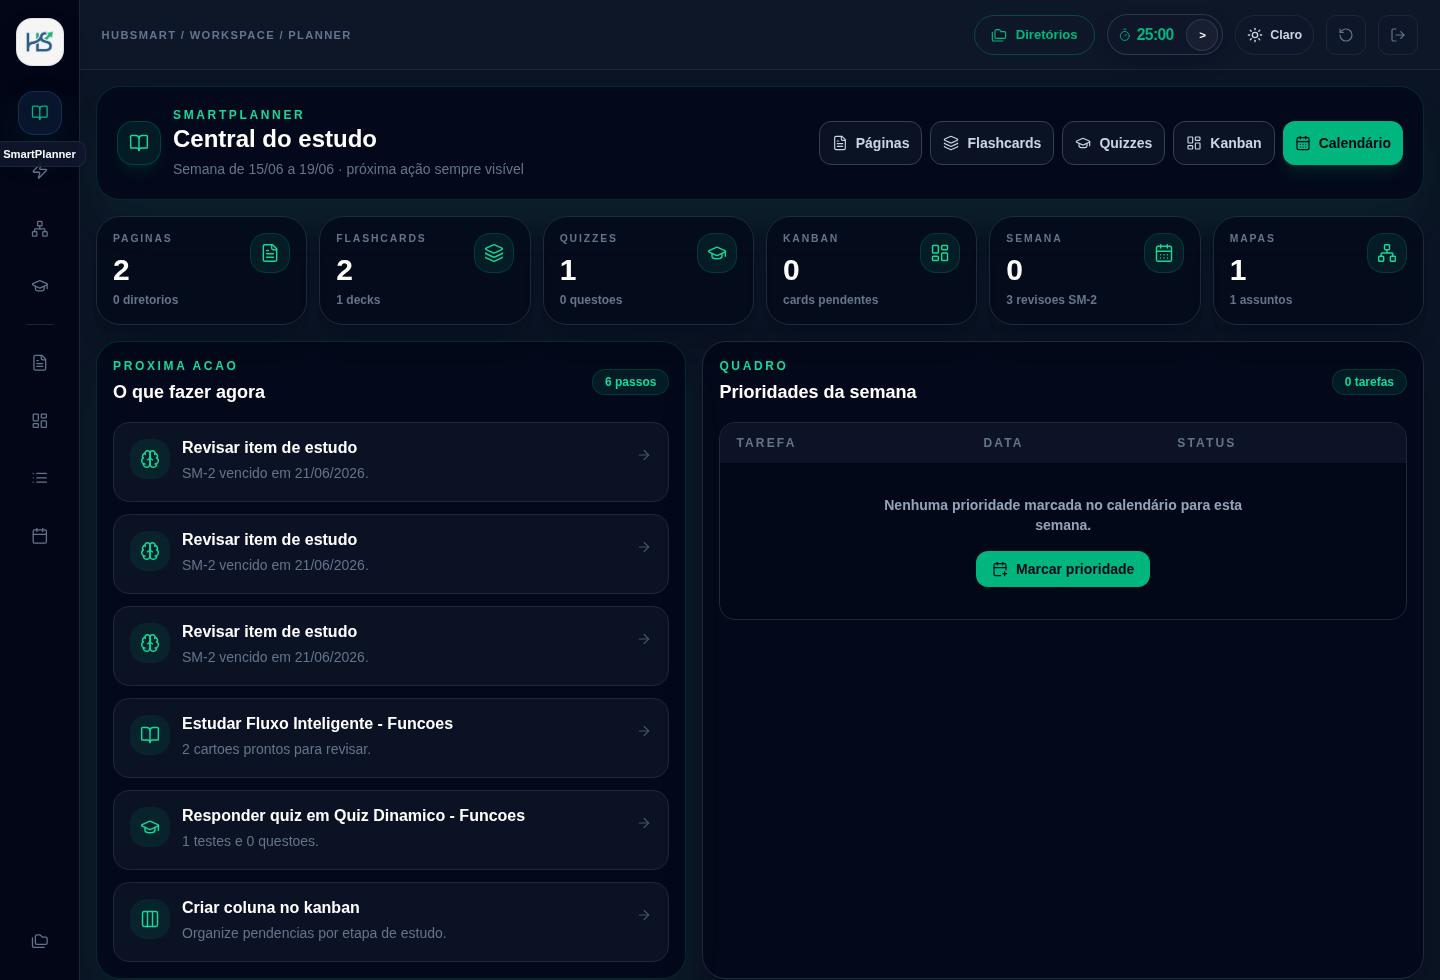This screenshot has width=1440, height=980.
Task: Click columns icon of Criar coluna no kanban
Action: tap(150, 919)
